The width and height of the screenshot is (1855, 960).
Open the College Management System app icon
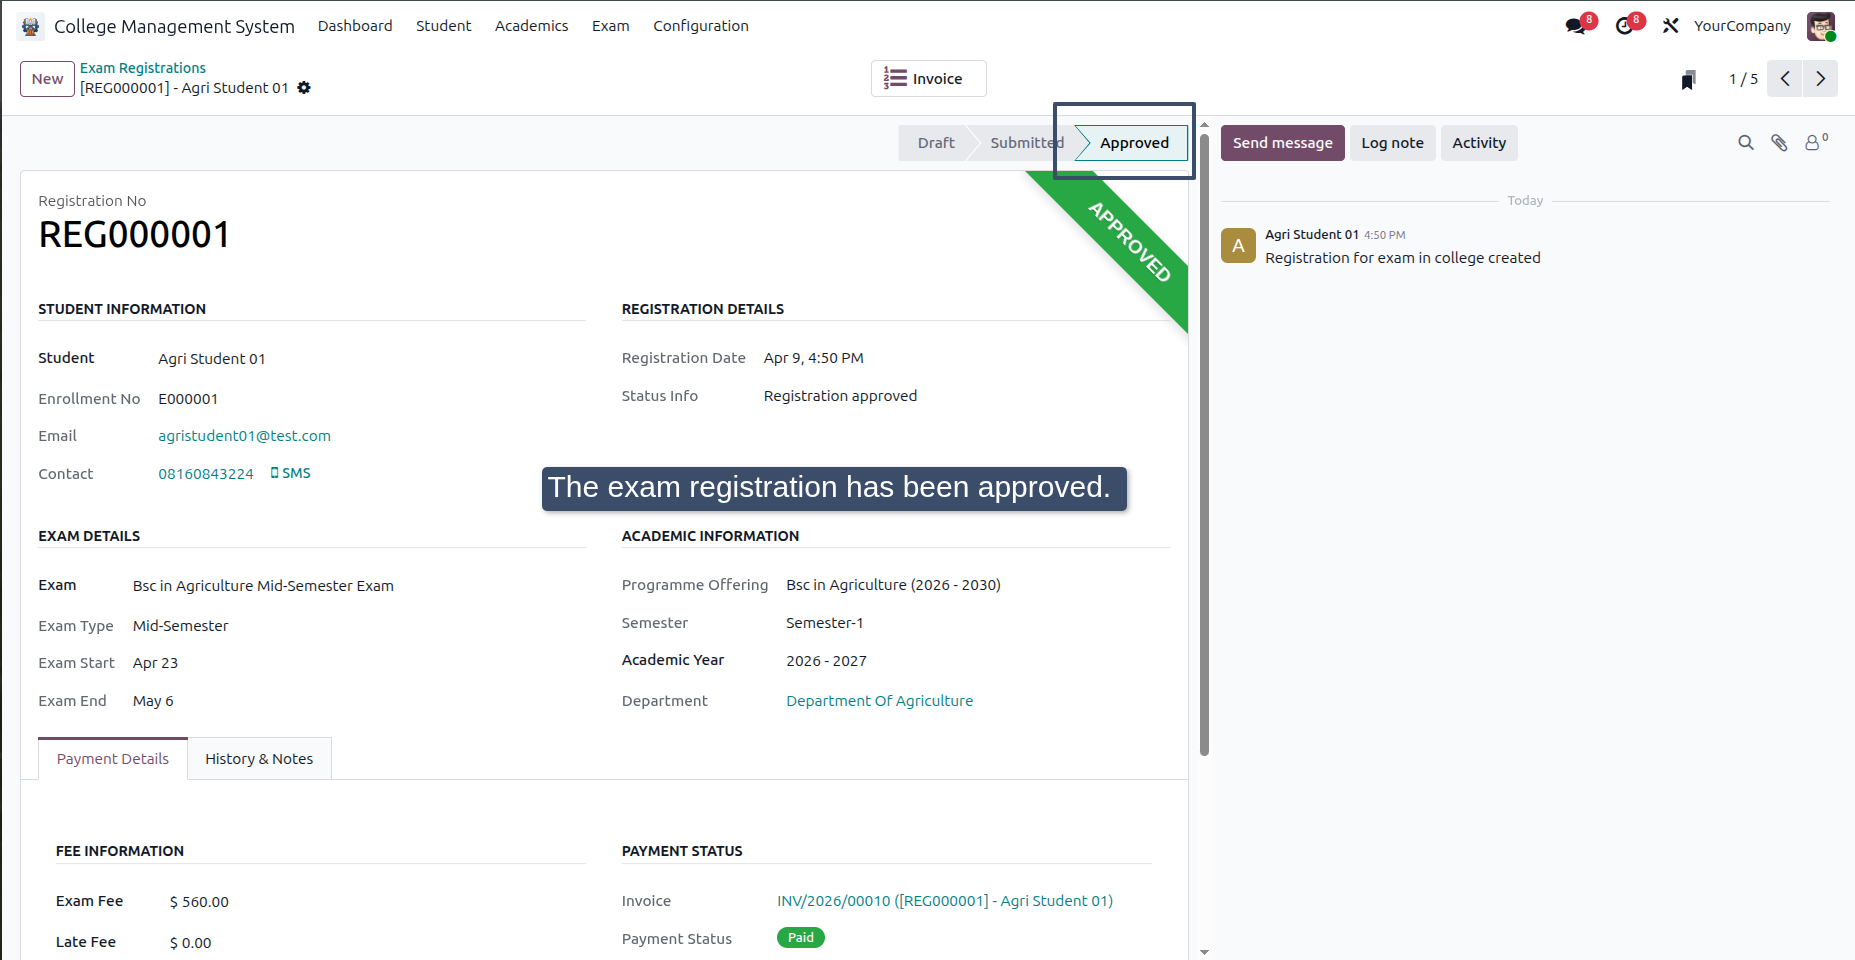coord(31,26)
